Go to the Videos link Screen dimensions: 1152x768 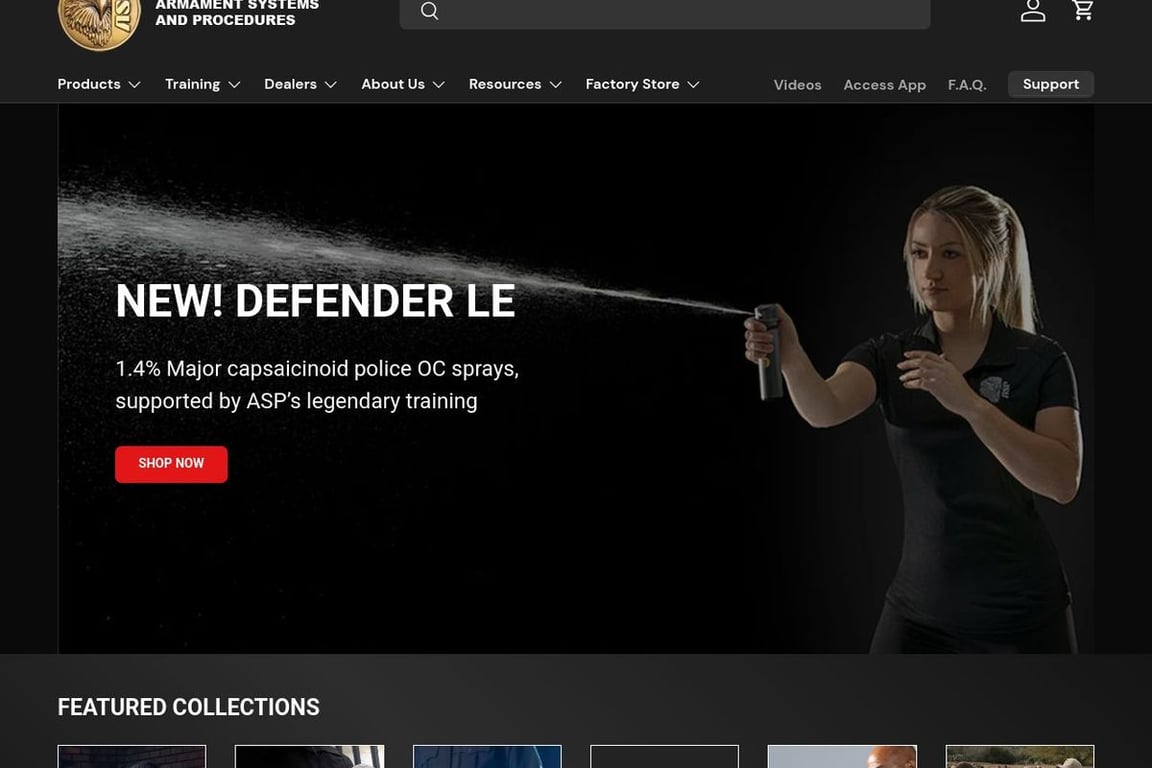pos(797,85)
